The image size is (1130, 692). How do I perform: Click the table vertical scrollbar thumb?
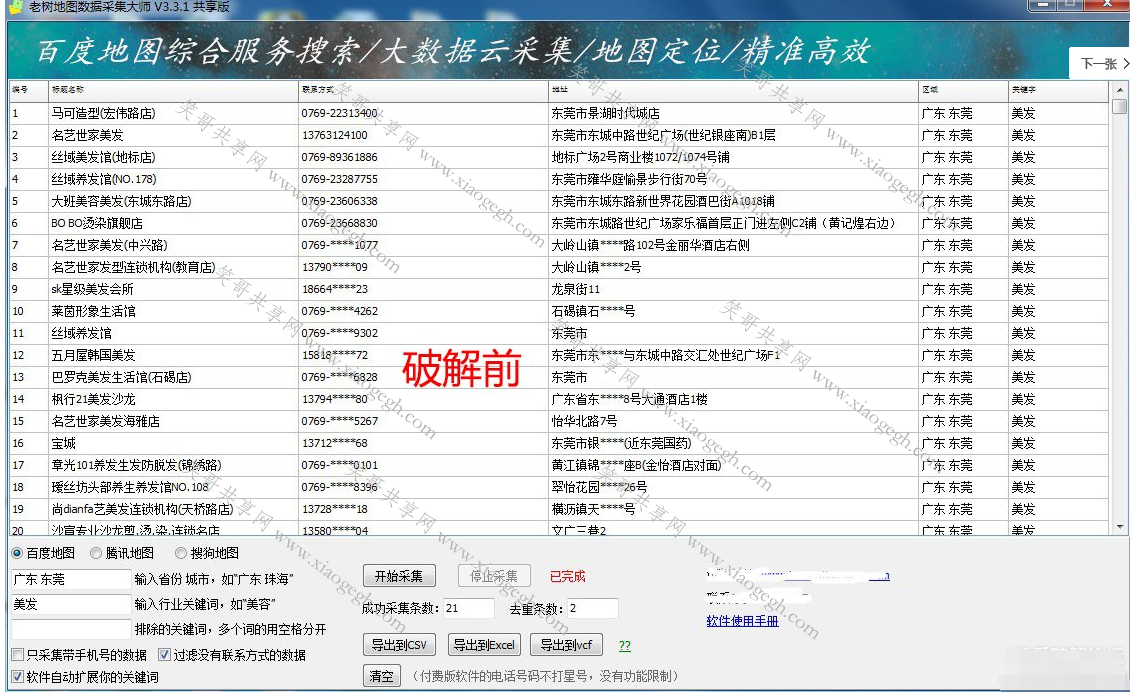click(x=1119, y=106)
